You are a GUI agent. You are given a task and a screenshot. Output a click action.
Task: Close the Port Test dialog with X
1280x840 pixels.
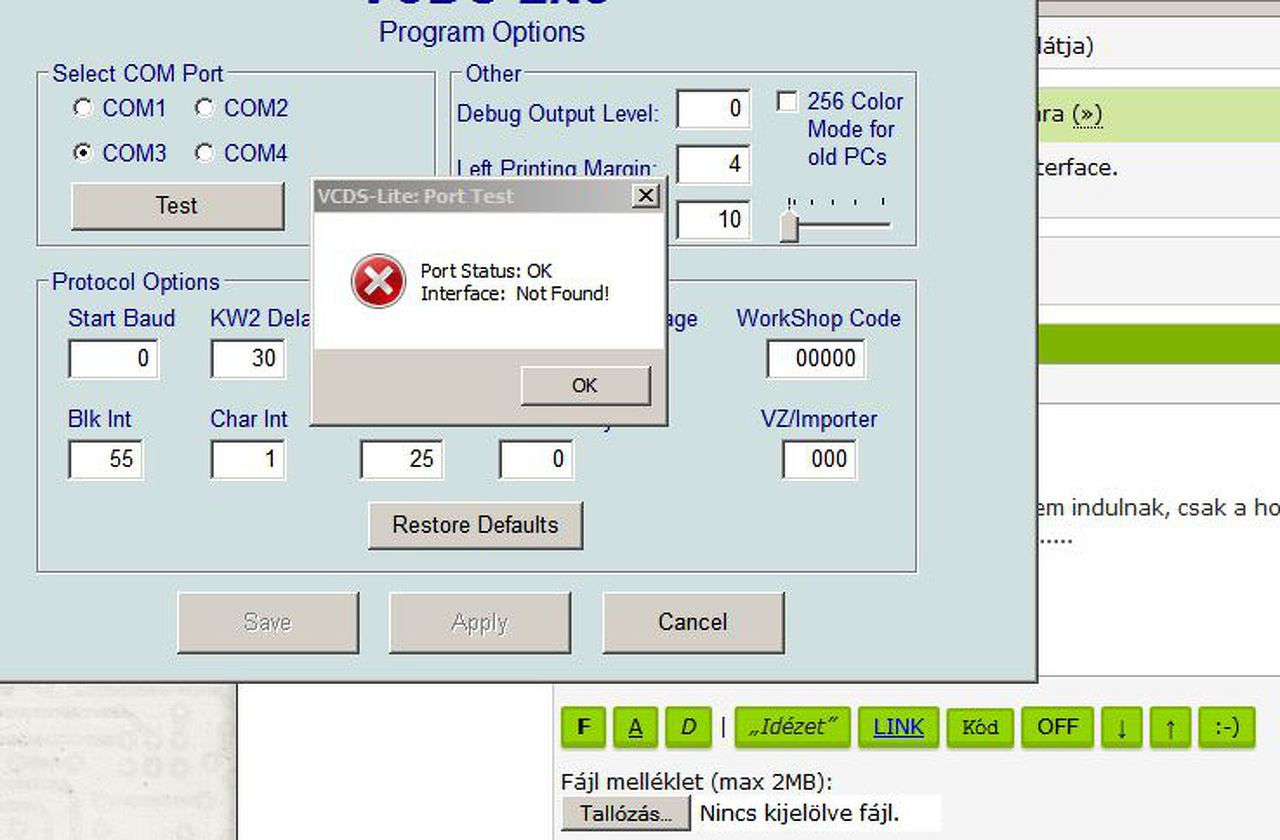[x=646, y=196]
